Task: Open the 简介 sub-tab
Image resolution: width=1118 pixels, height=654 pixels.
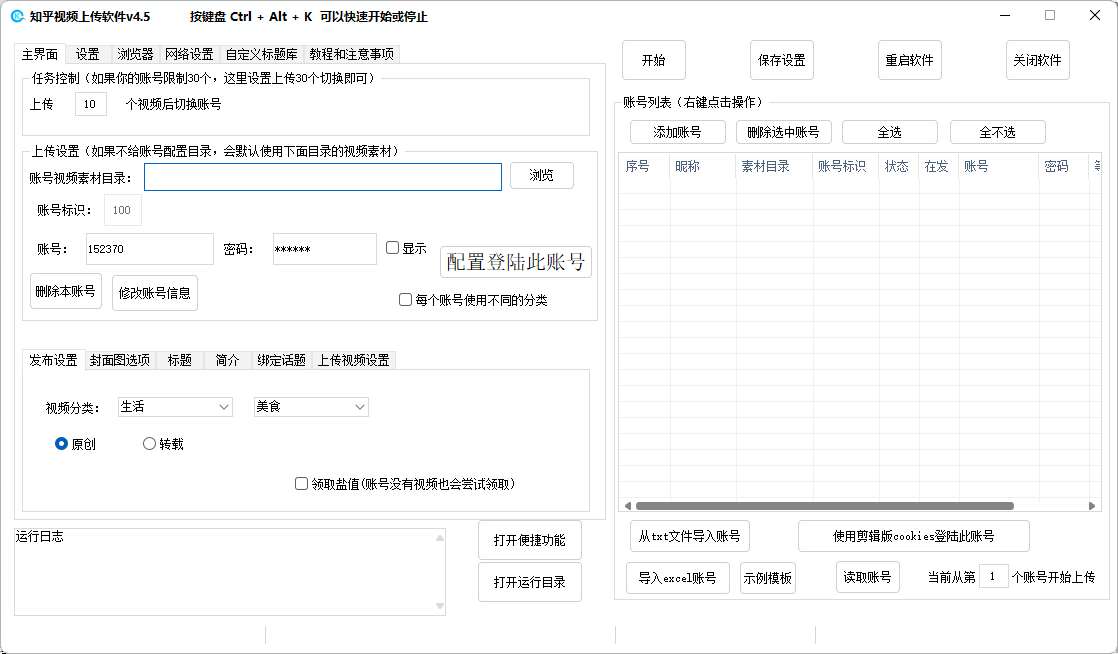Action: (x=227, y=360)
